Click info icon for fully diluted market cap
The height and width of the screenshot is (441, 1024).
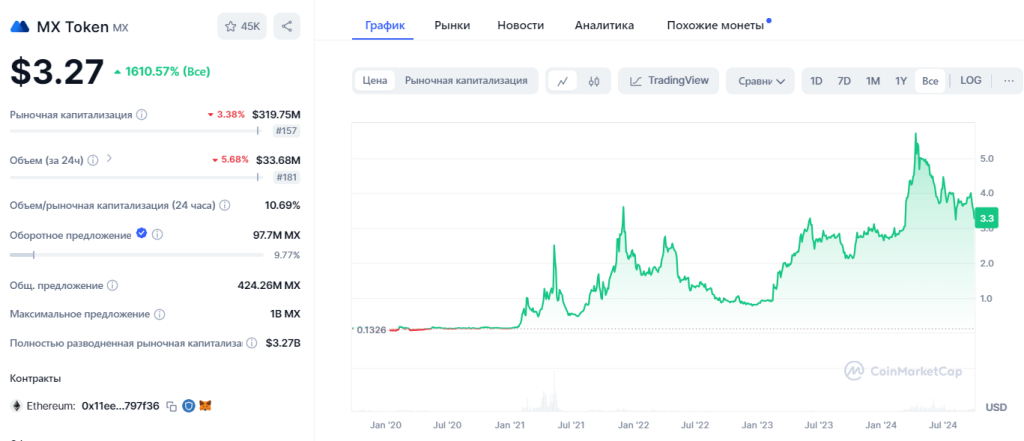click(x=252, y=343)
